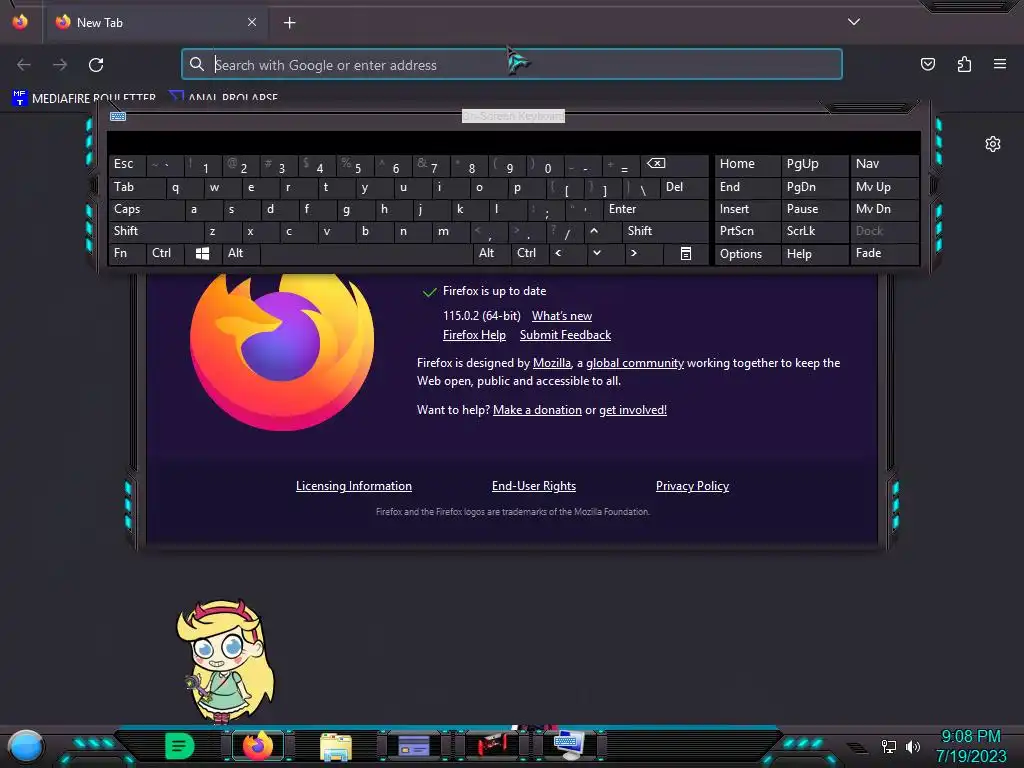1024x768 pixels.
Task: Toggle the left Ctrl key
Action: click(165, 253)
